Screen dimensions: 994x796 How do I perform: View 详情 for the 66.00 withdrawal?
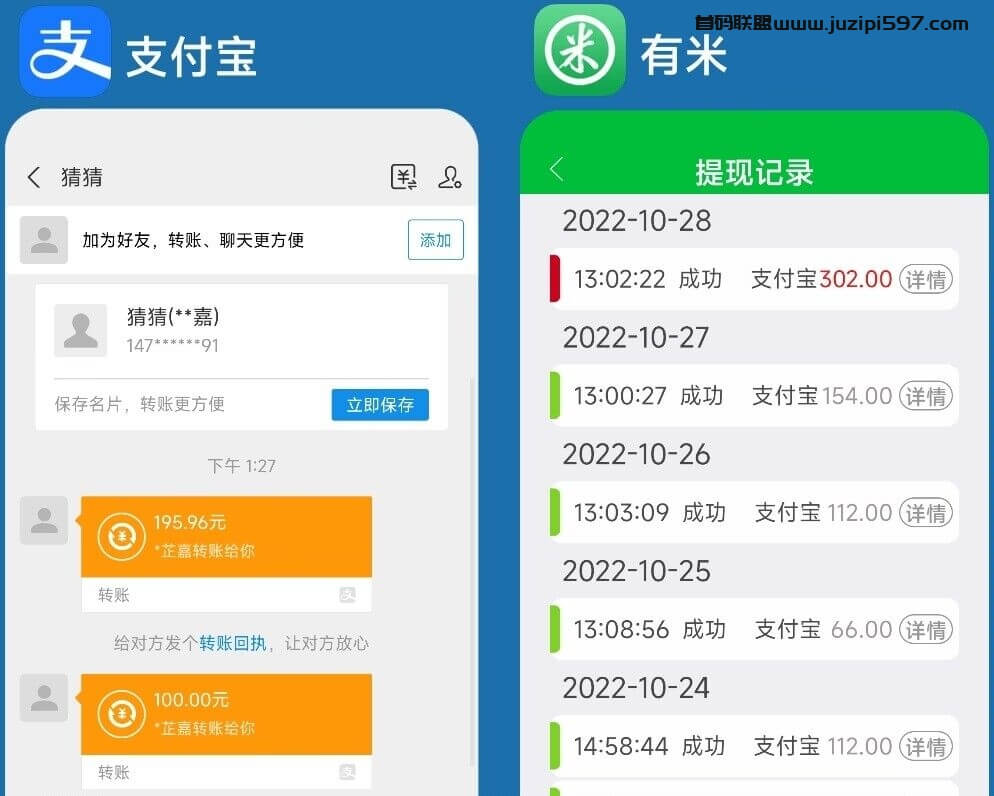[926, 629]
